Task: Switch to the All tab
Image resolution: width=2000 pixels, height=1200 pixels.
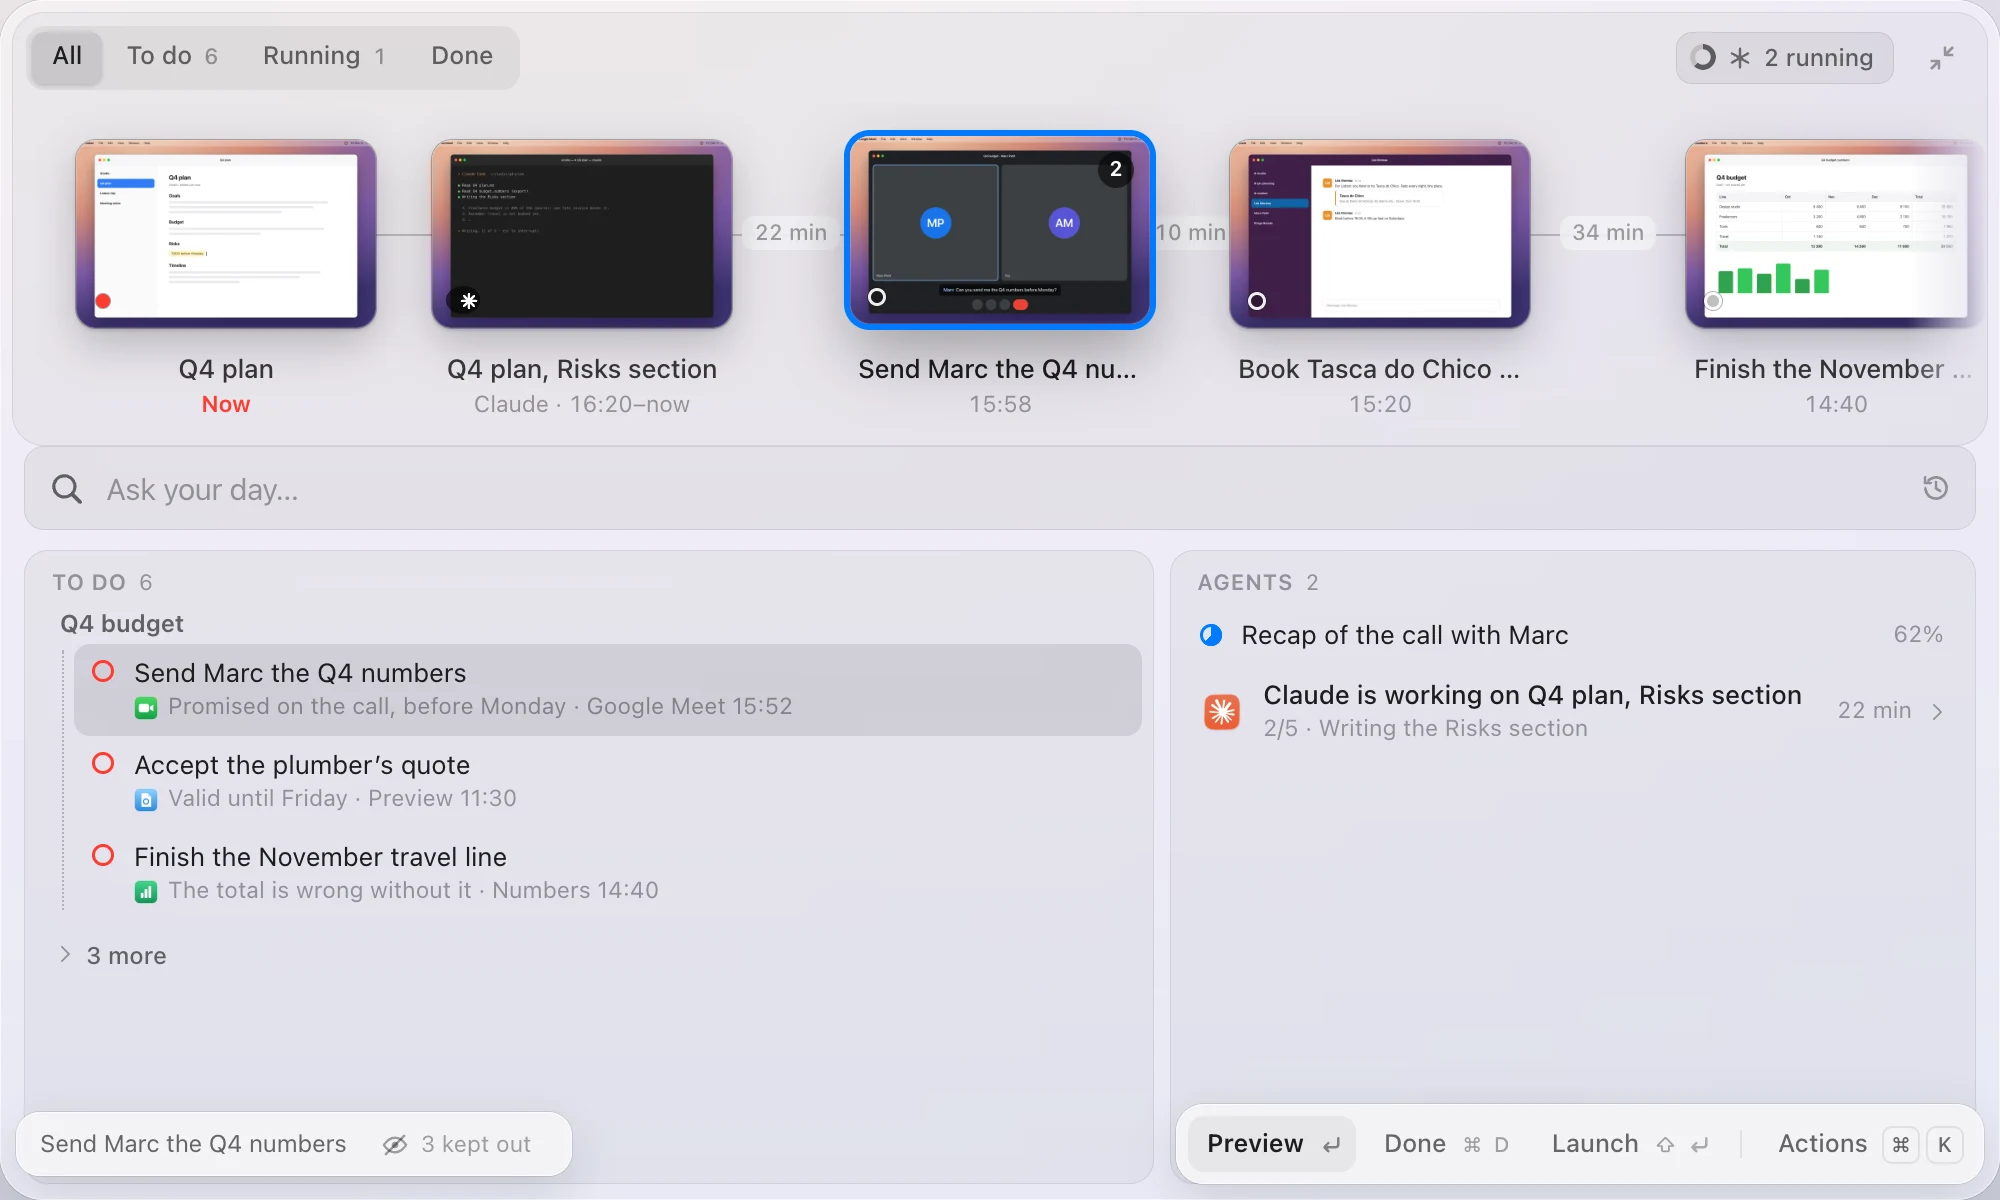Action: pyautogui.click(x=67, y=56)
